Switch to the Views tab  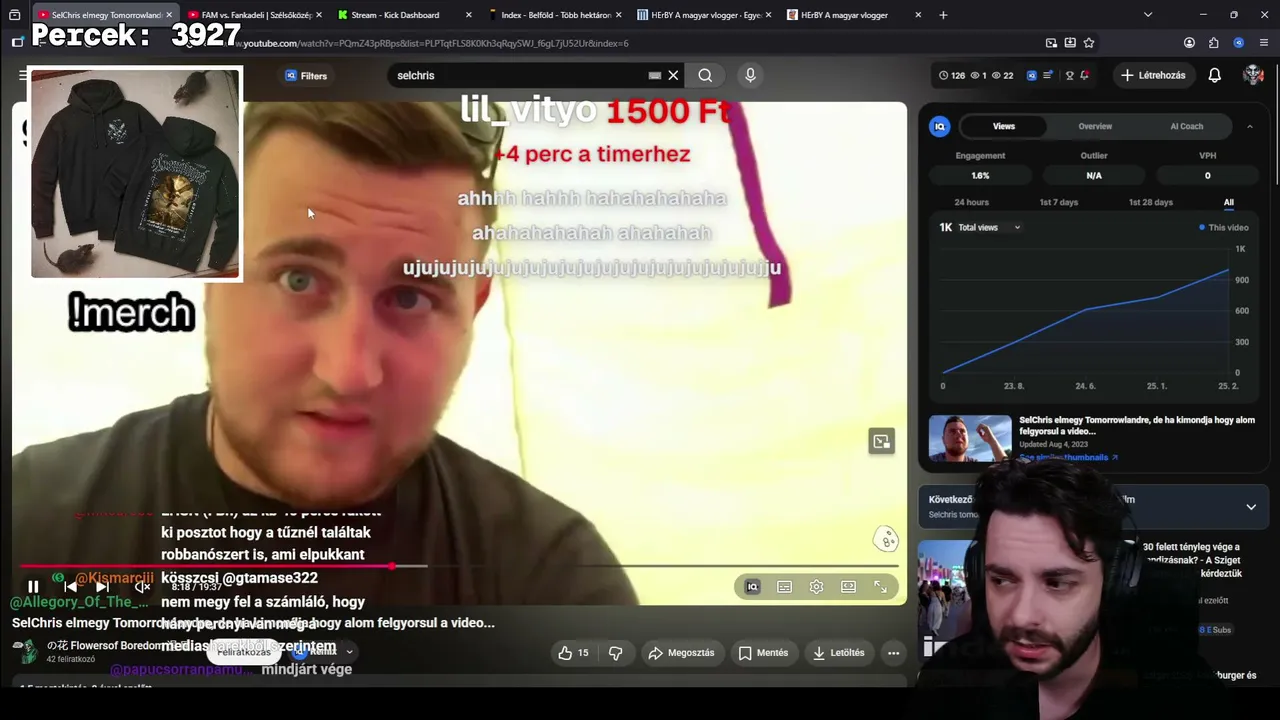1003,126
